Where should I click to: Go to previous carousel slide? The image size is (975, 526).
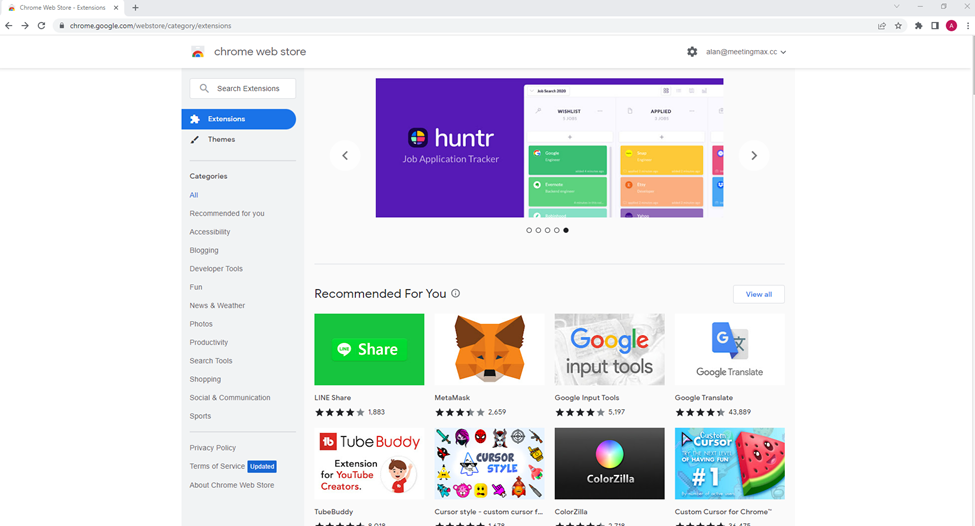point(345,155)
